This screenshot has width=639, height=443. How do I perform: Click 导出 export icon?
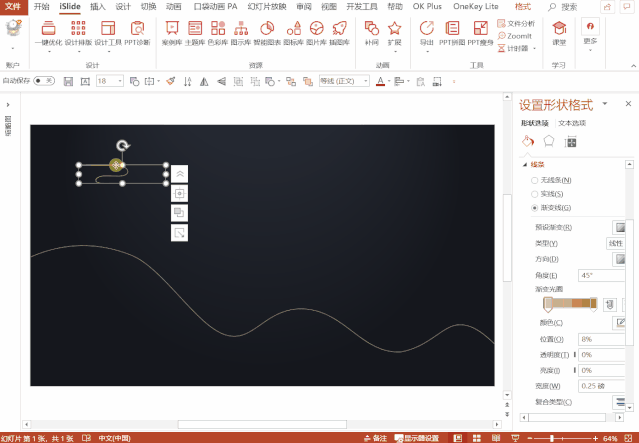coord(427,33)
